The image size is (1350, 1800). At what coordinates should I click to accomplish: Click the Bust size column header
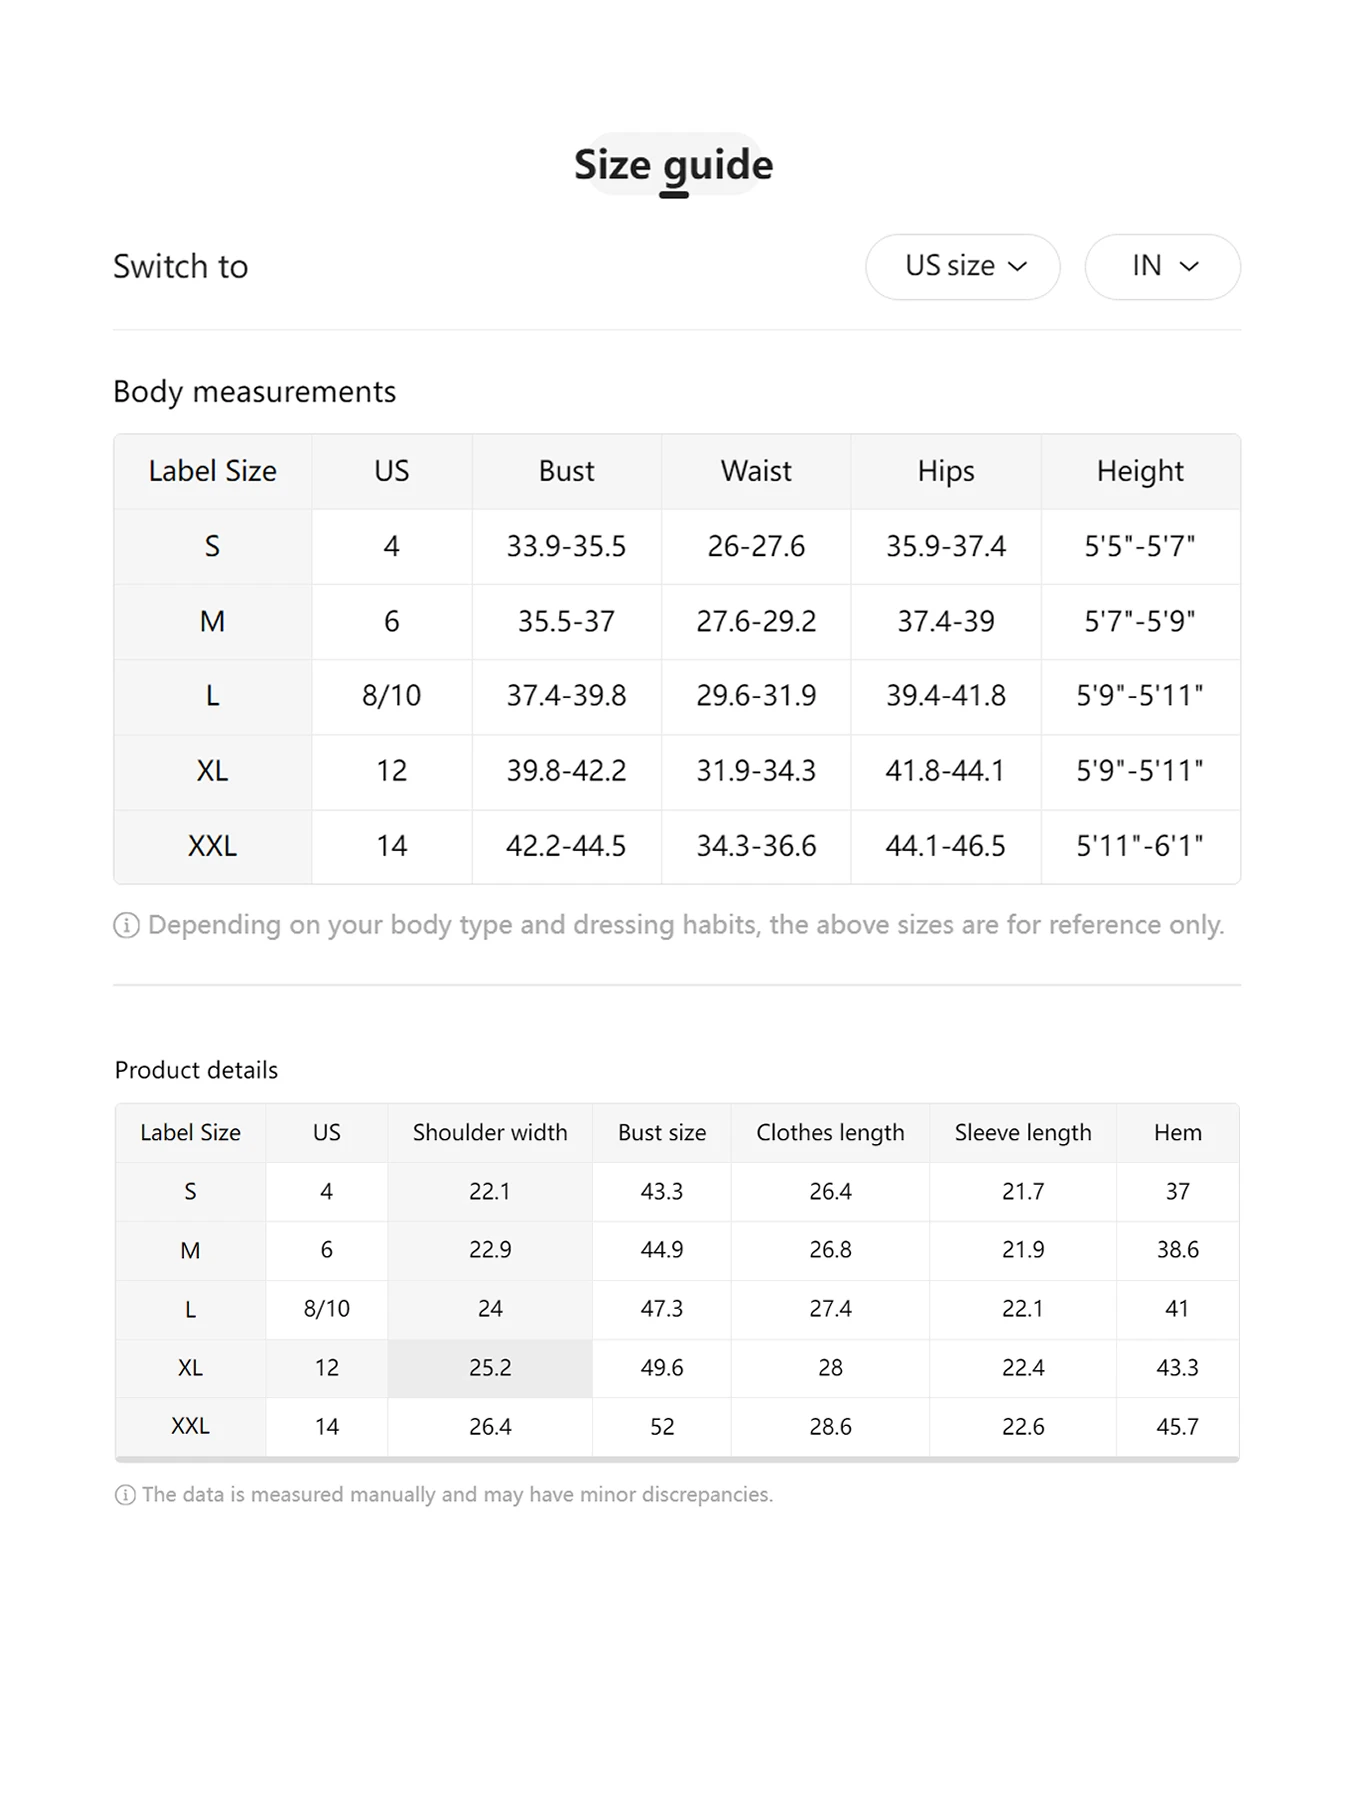coord(662,1133)
